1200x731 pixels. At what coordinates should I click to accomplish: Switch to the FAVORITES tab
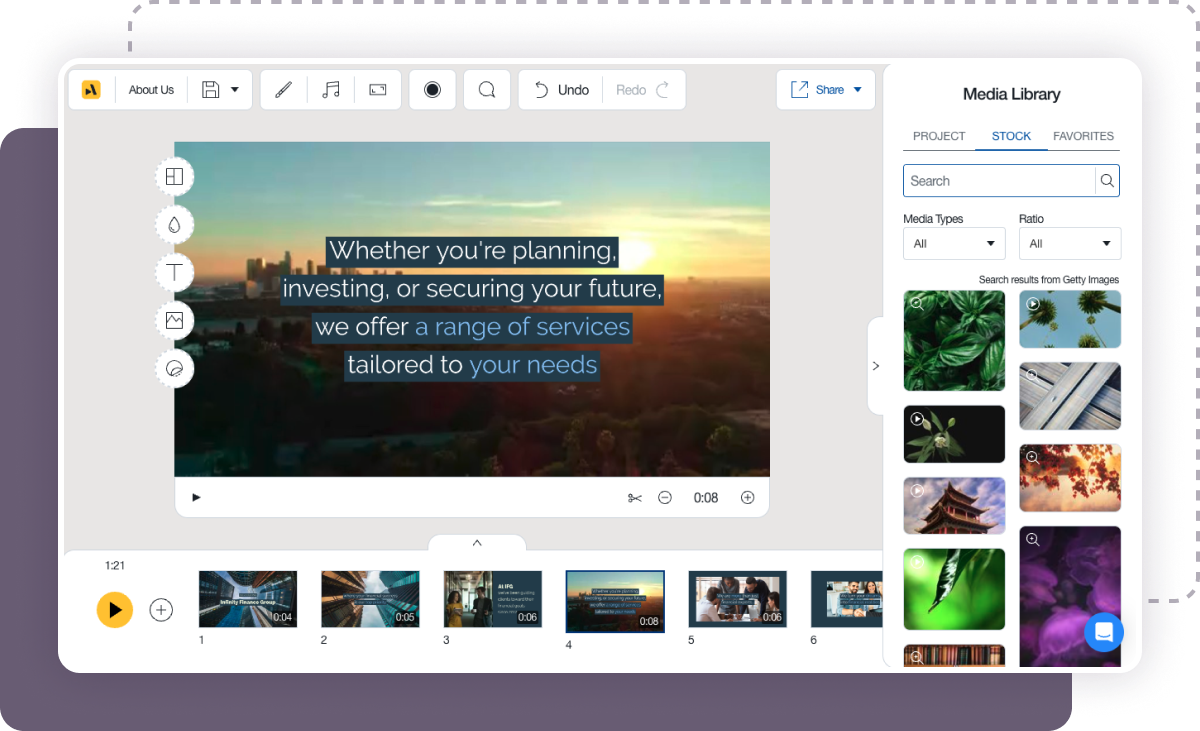(1083, 136)
